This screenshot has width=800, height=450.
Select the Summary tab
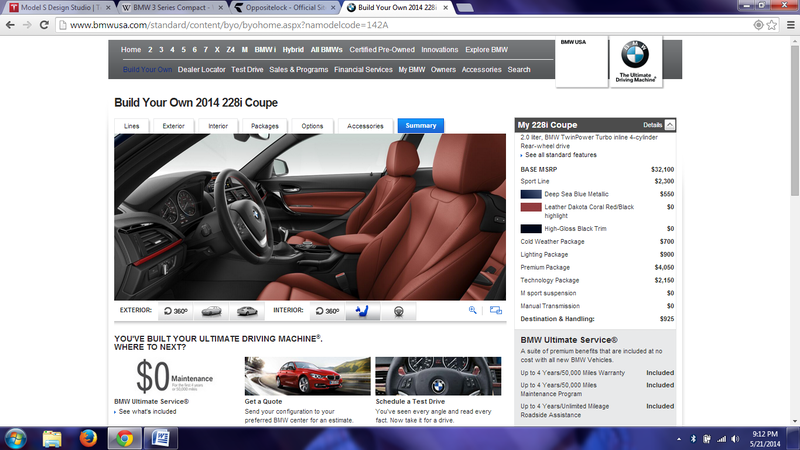[x=421, y=126]
